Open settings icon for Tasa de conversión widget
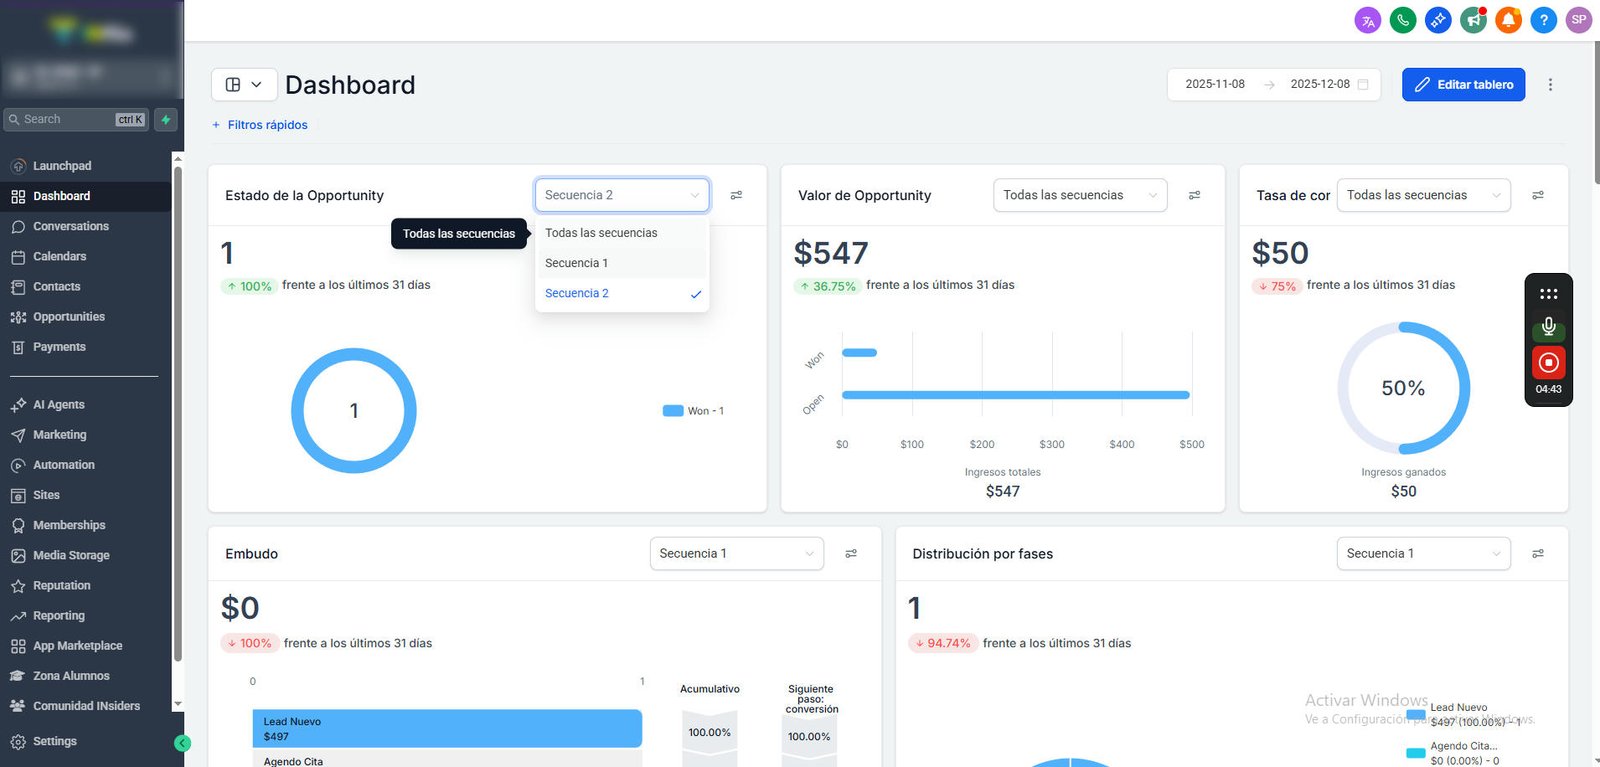Screen dimensions: 1600x767 tap(1538, 195)
